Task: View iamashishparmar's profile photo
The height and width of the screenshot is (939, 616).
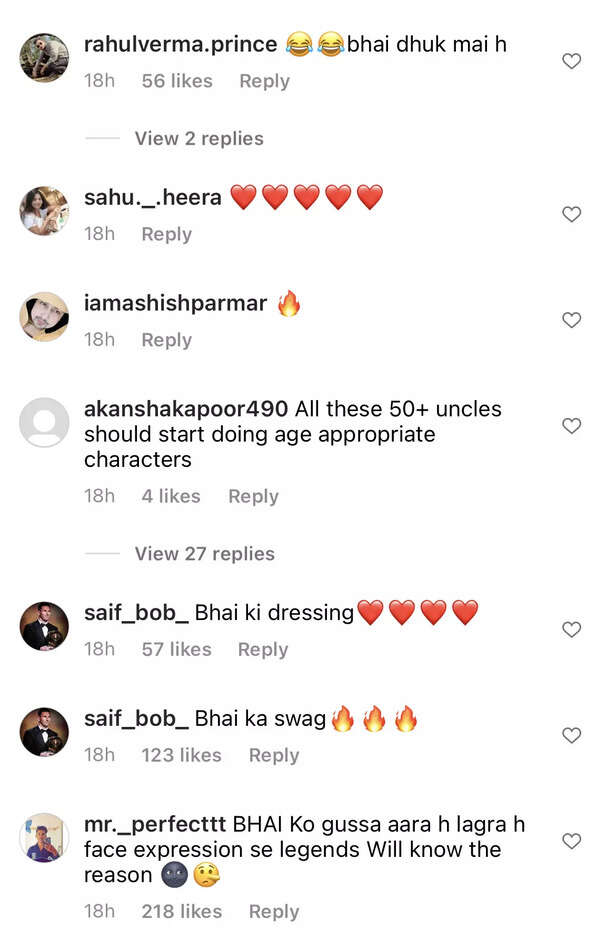Action: pos(45,317)
